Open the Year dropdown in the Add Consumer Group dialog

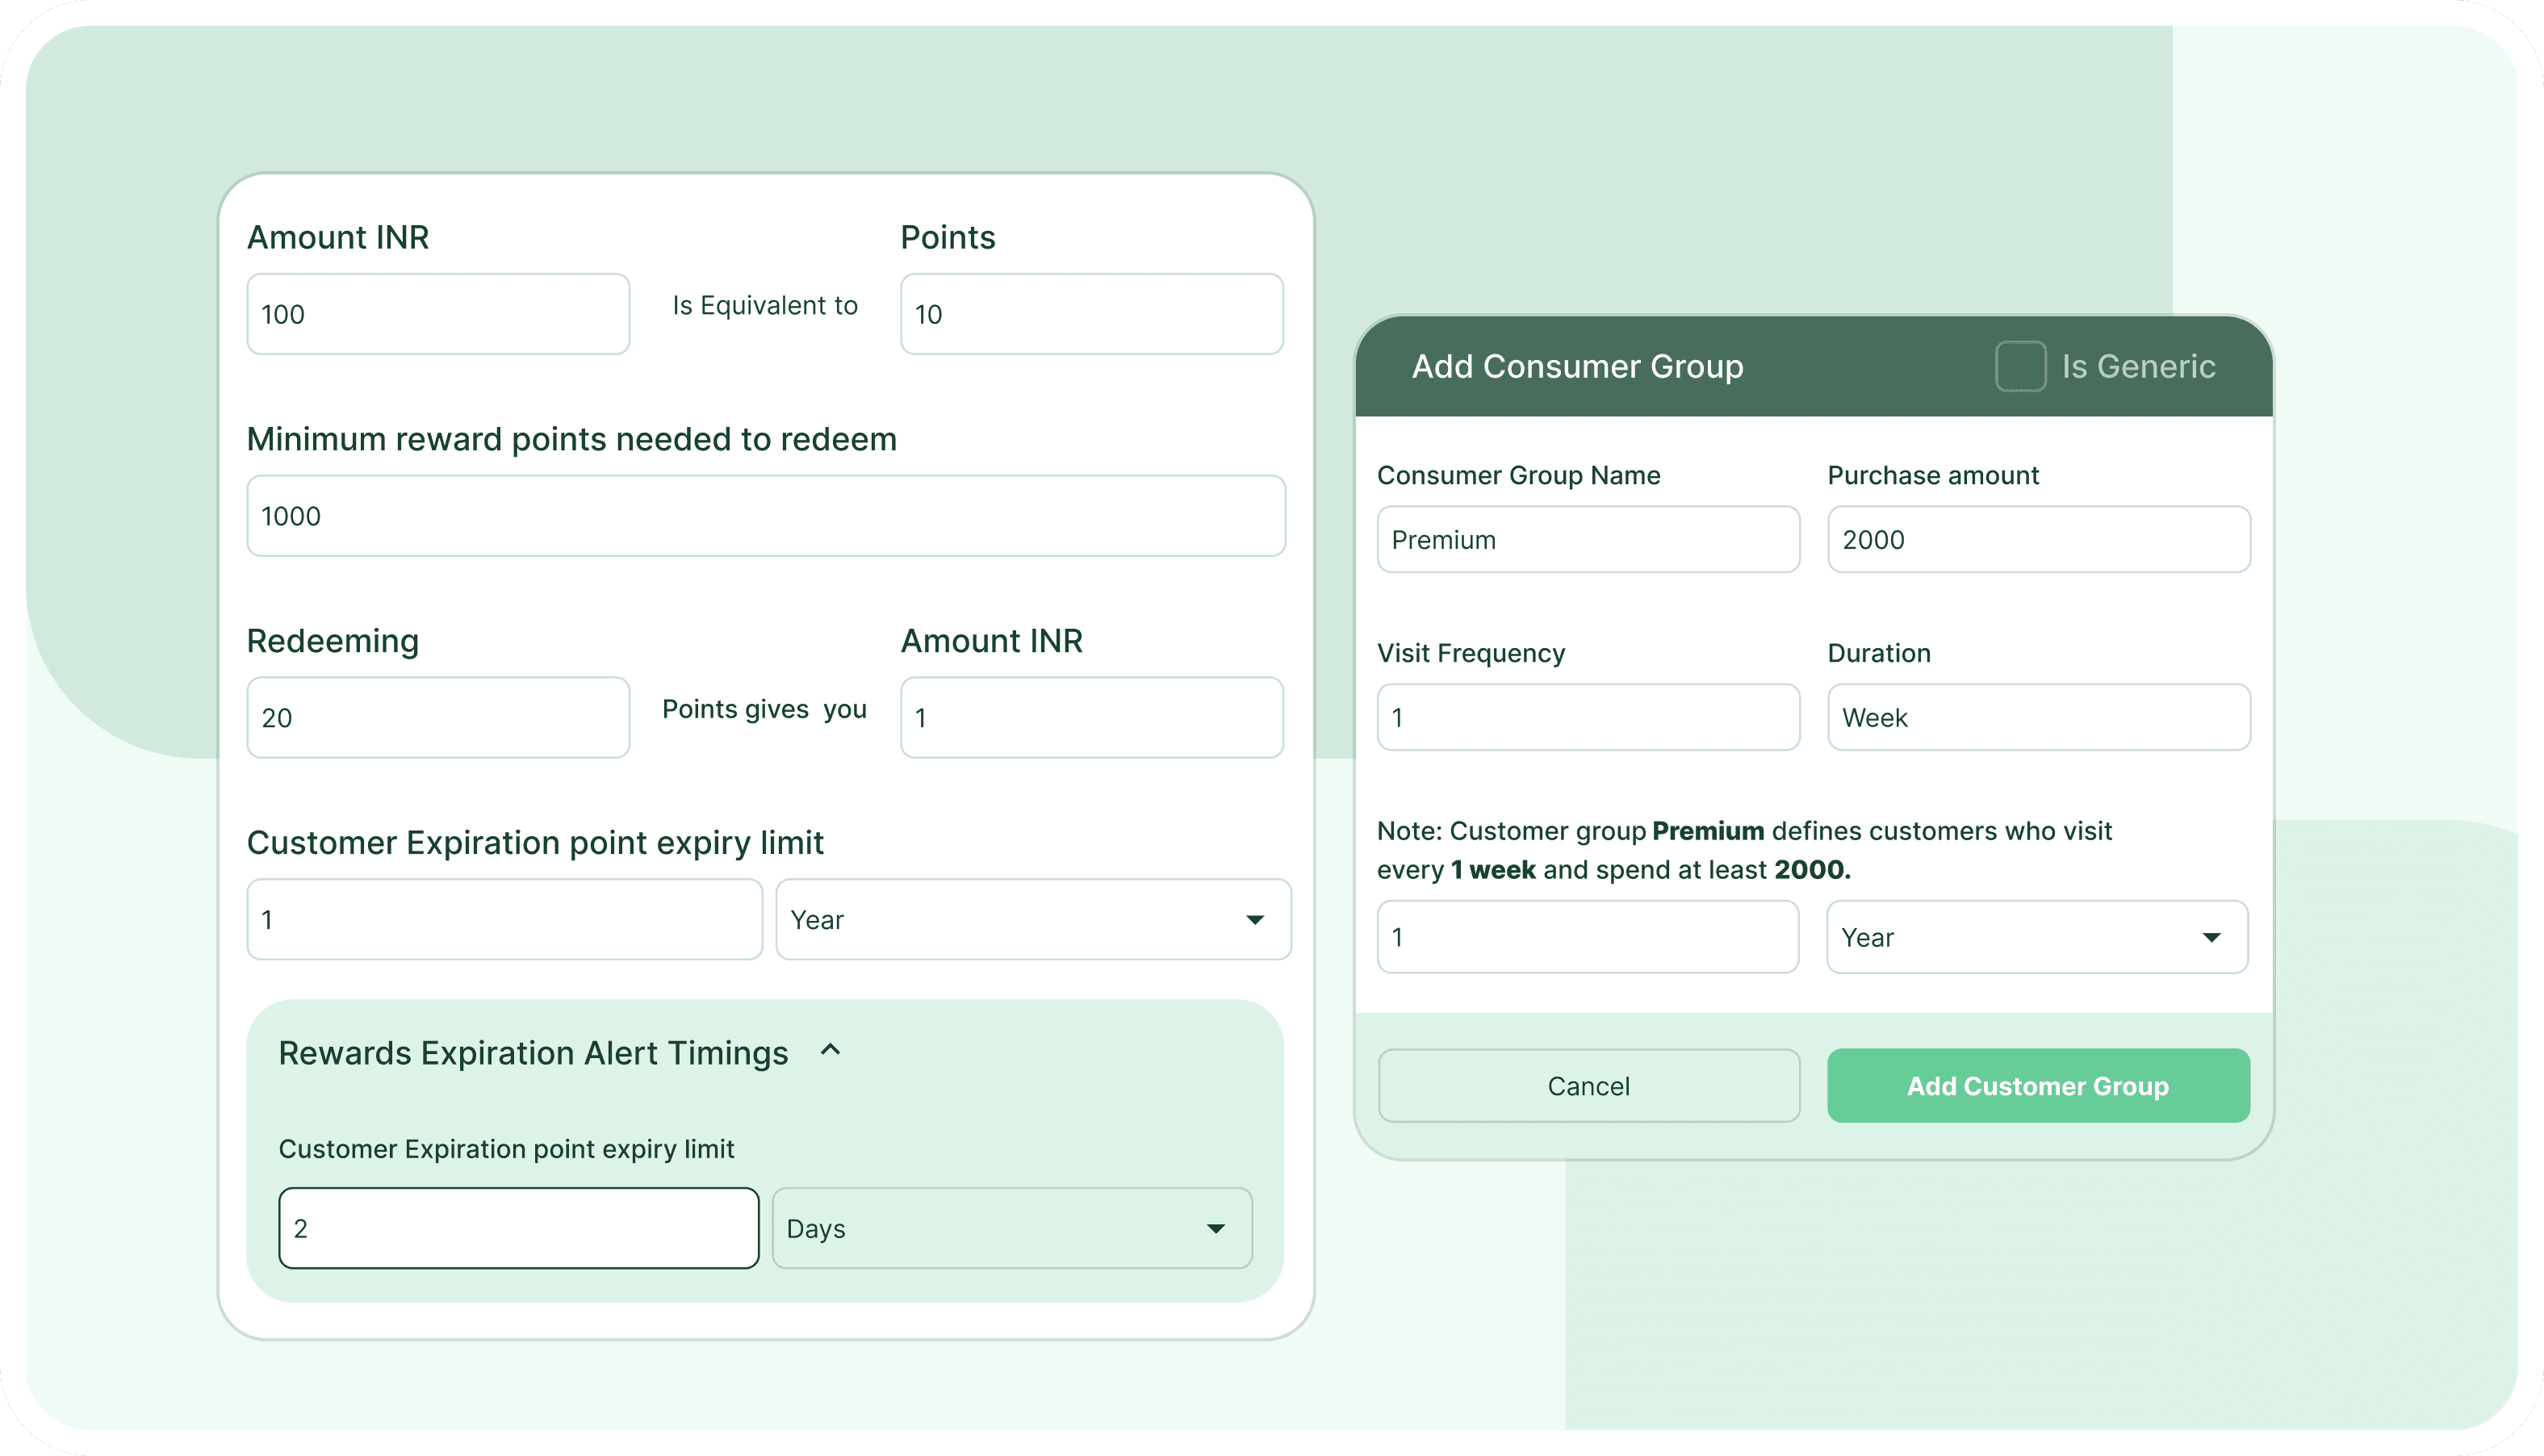pos(2036,937)
